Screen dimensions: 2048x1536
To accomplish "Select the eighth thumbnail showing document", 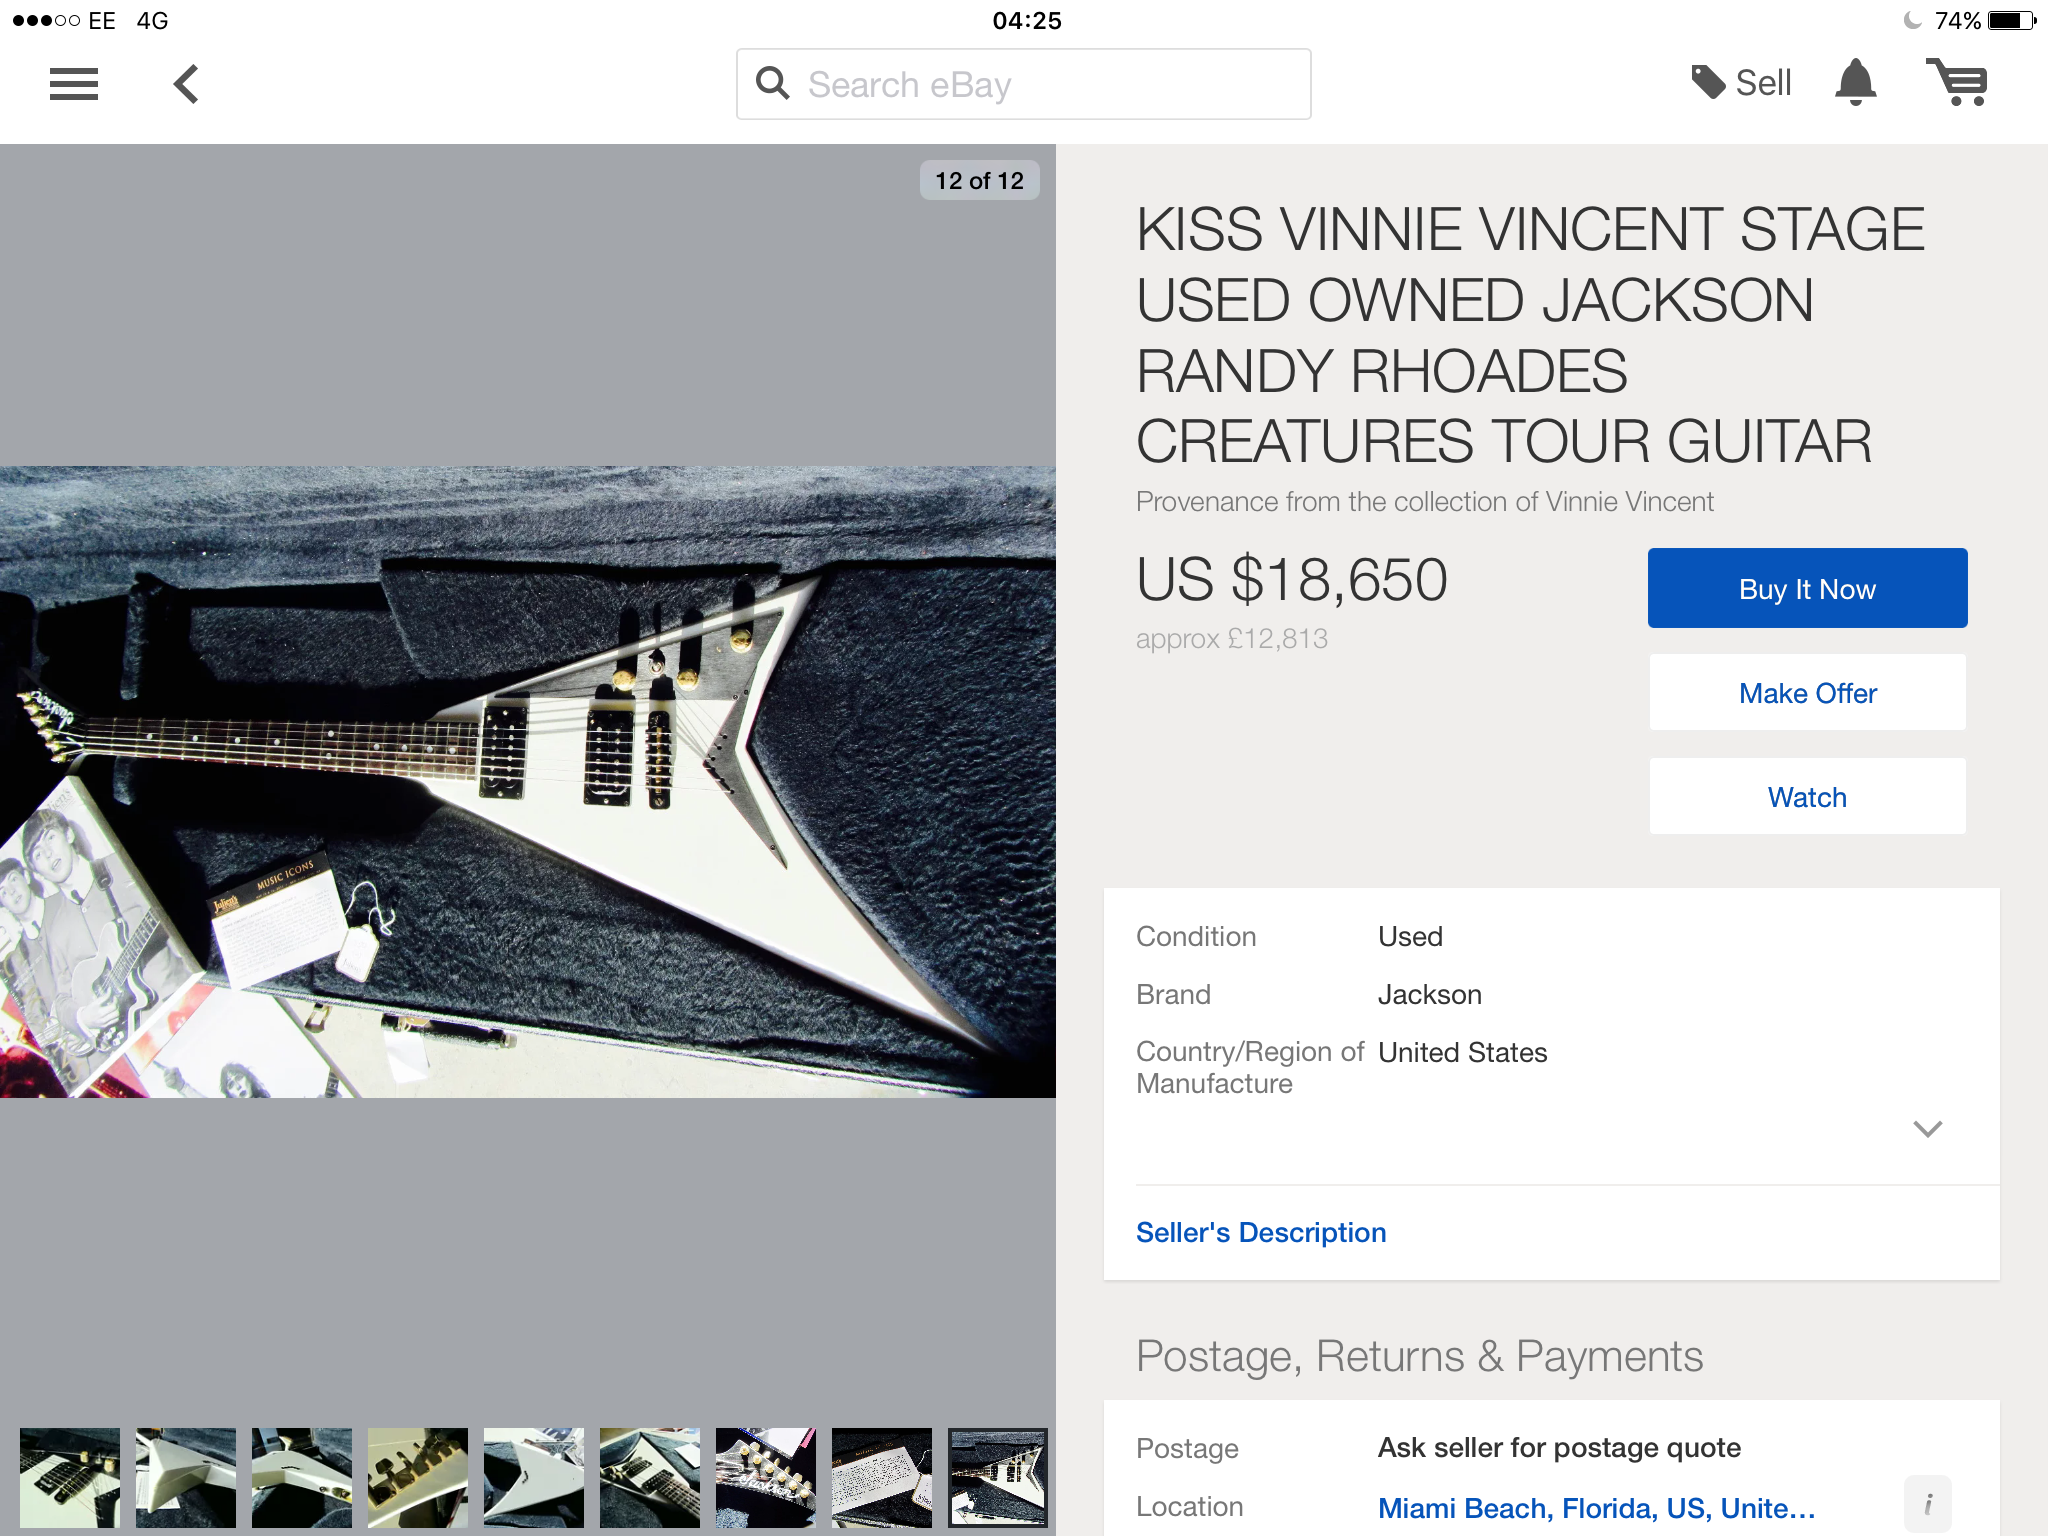I will click(x=882, y=1477).
